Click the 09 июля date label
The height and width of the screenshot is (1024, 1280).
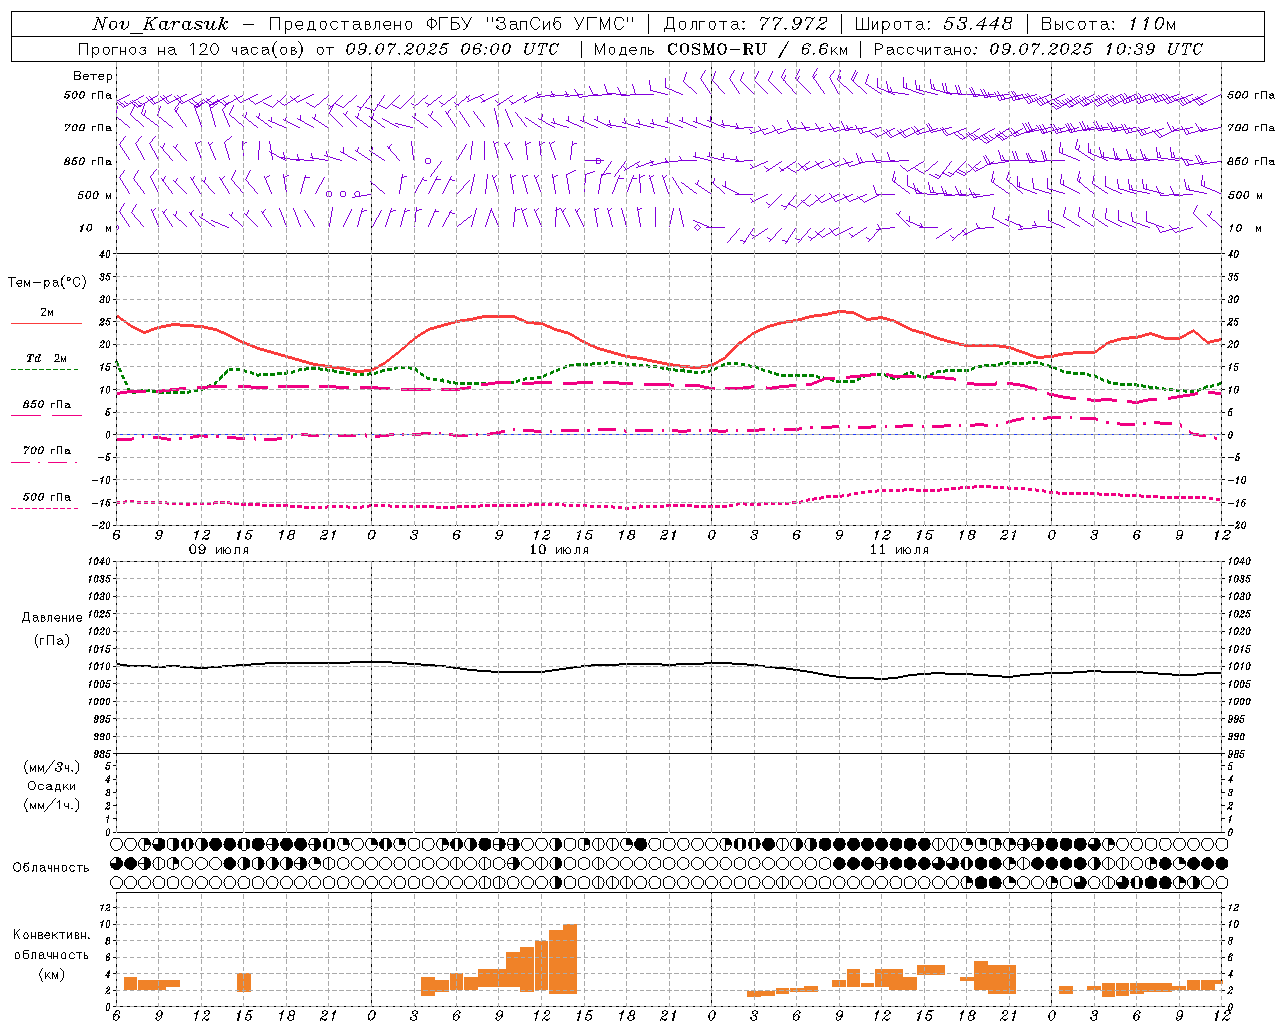pyautogui.click(x=219, y=550)
